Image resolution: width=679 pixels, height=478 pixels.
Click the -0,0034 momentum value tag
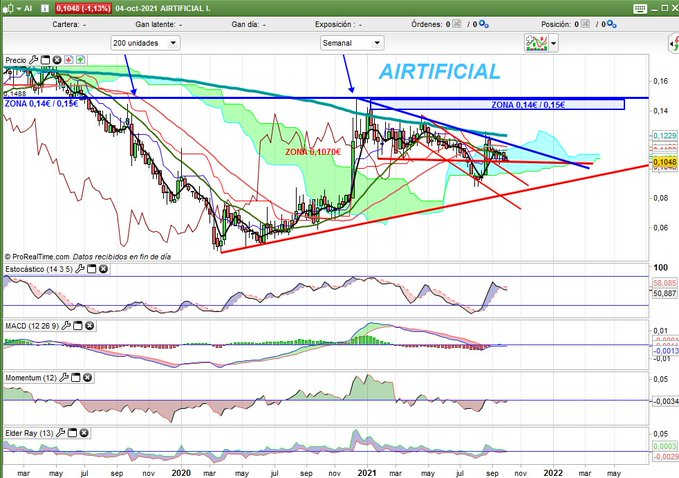(x=664, y=401)
